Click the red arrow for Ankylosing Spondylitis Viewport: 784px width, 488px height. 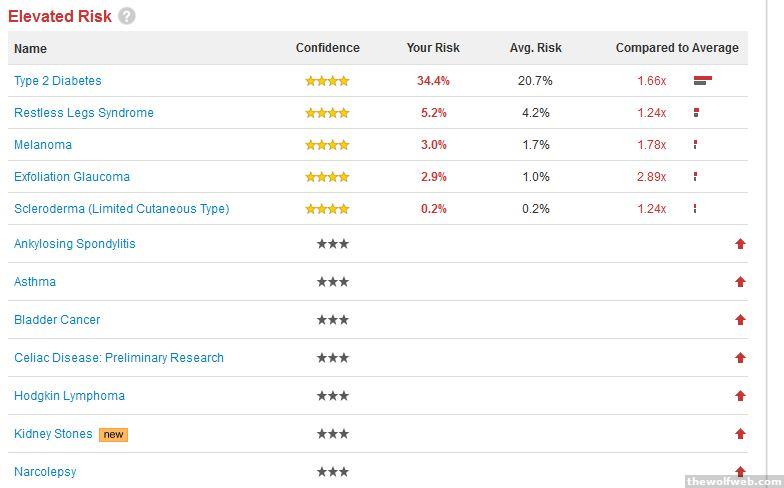(x=740, y=244)
